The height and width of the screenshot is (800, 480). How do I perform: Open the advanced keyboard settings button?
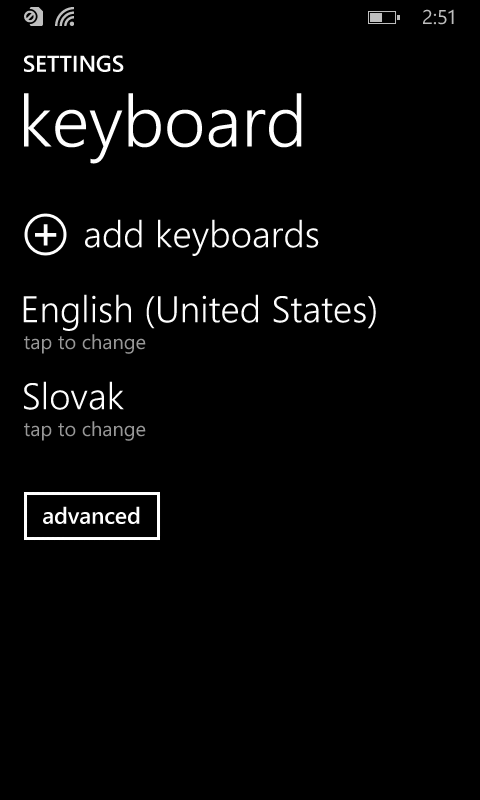point(92,516)
